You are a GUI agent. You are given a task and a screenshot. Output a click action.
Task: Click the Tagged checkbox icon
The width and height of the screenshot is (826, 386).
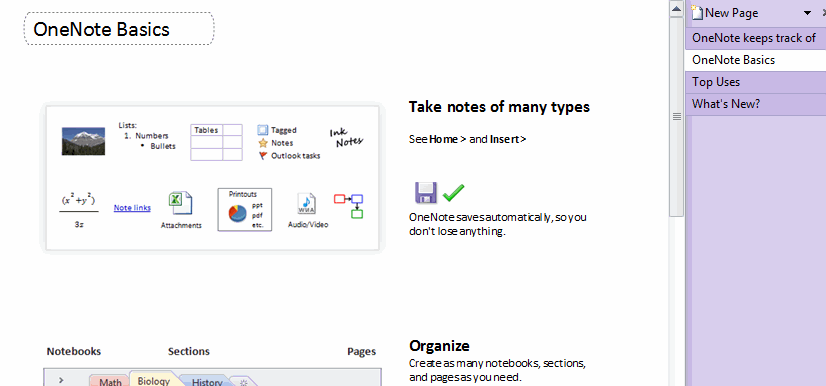pyautogui.click(x=263, y=130)
